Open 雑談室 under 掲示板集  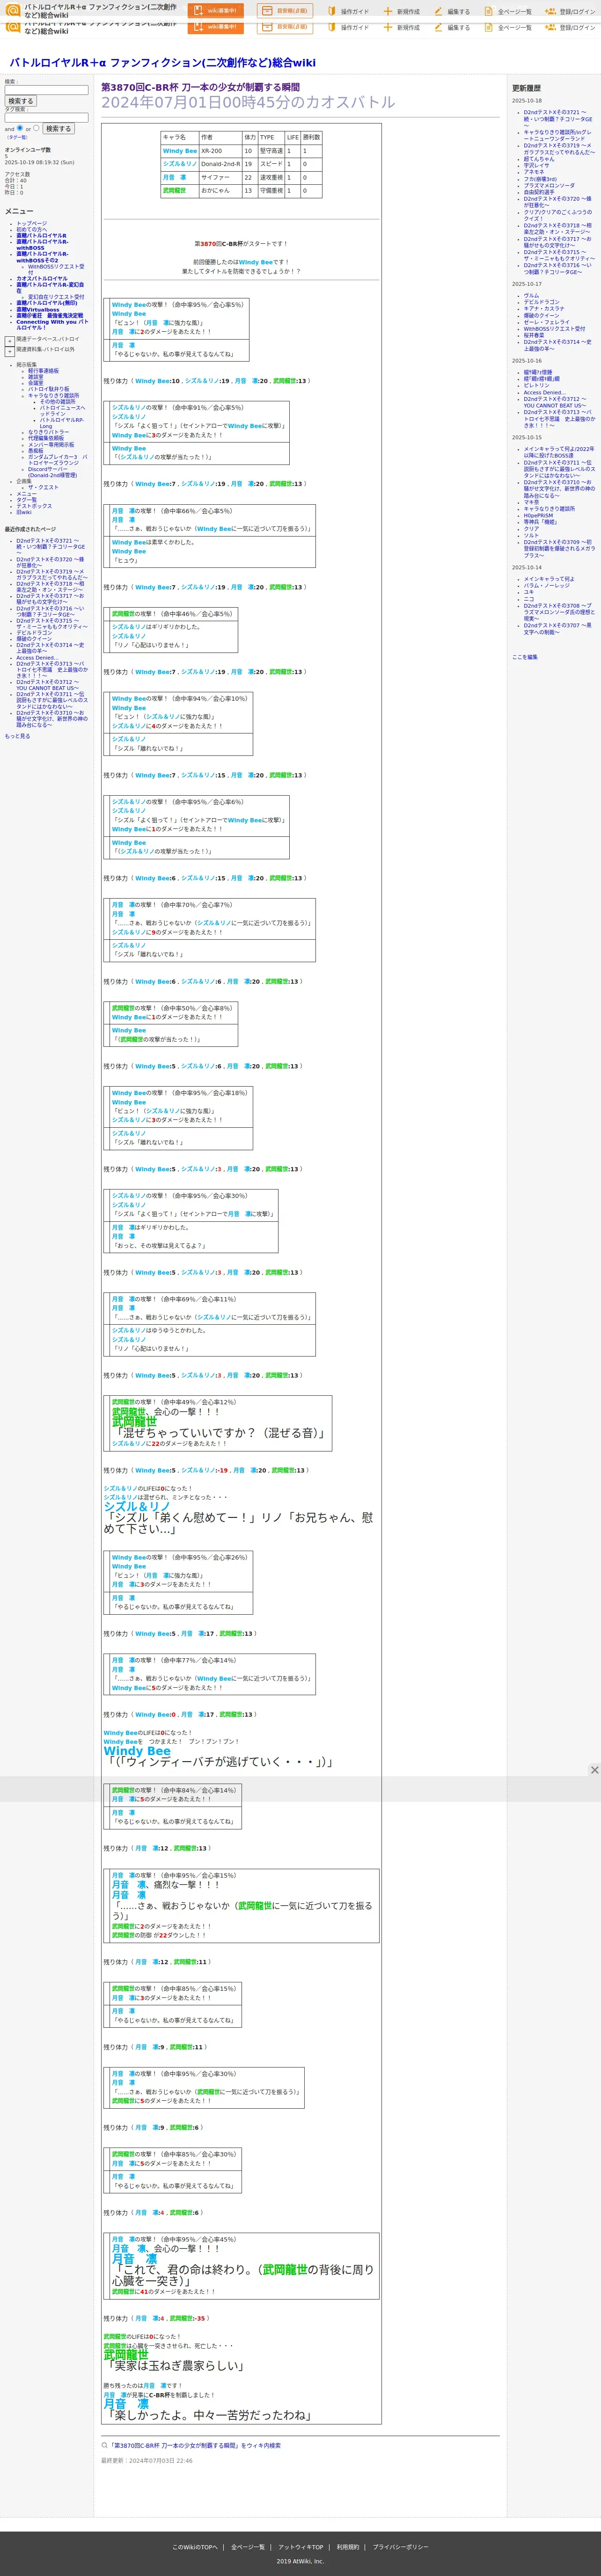(36, 376)
